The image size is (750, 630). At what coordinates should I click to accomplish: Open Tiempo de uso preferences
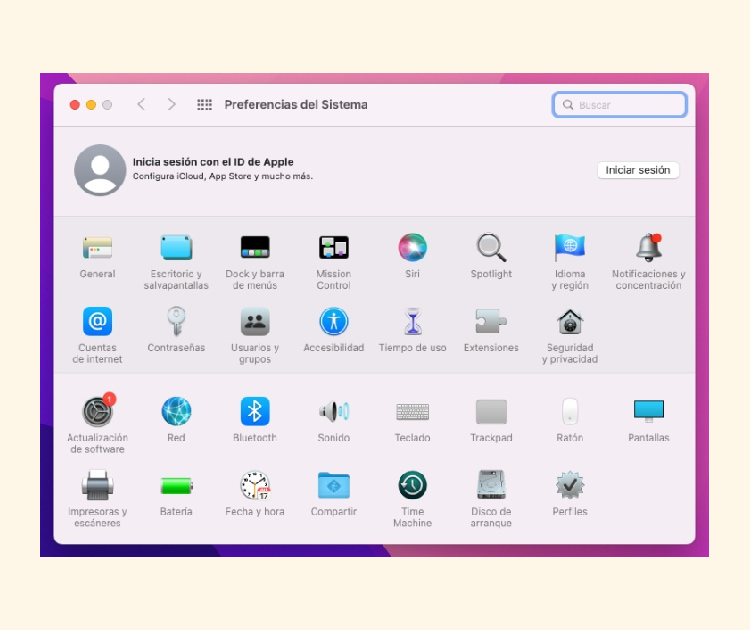click(x=412, y=321)
